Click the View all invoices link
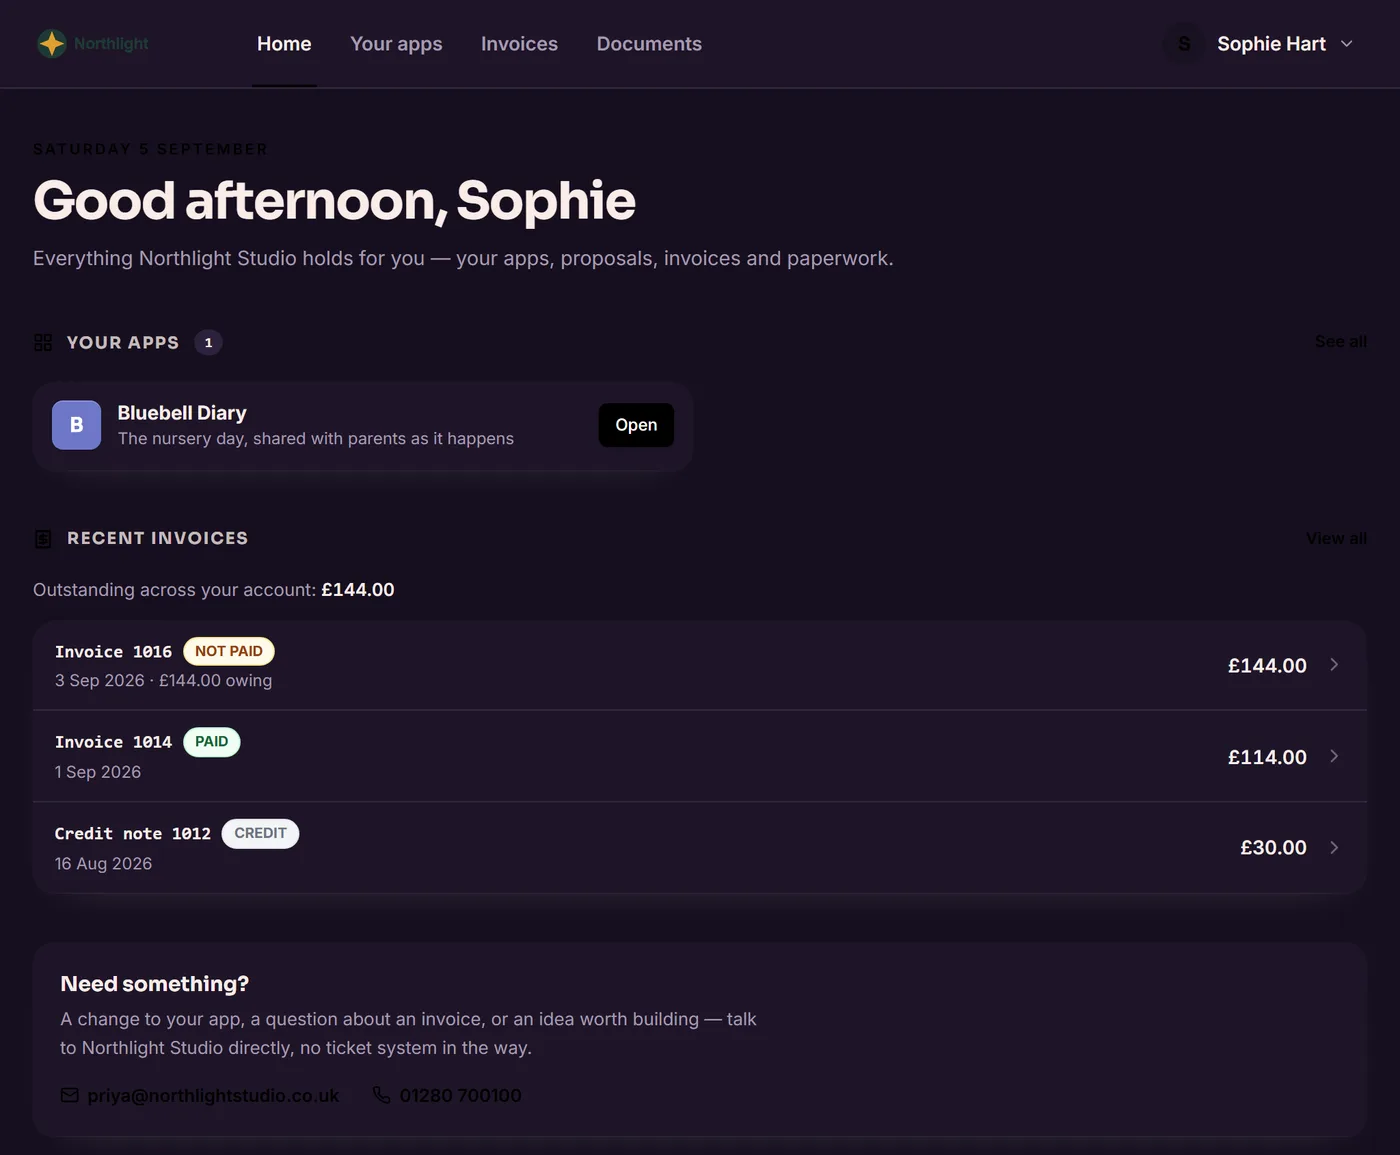Viewport: 1400px width, 1155px height. click(x=1336, y=538)
